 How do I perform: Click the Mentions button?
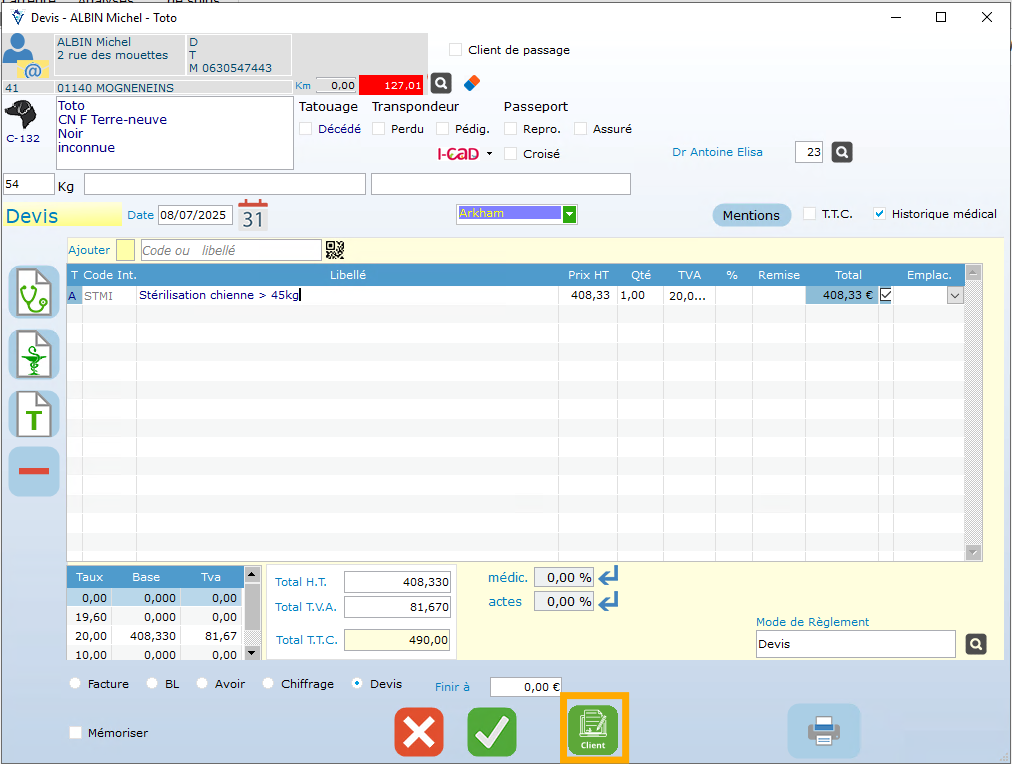[x=750, y=215]
